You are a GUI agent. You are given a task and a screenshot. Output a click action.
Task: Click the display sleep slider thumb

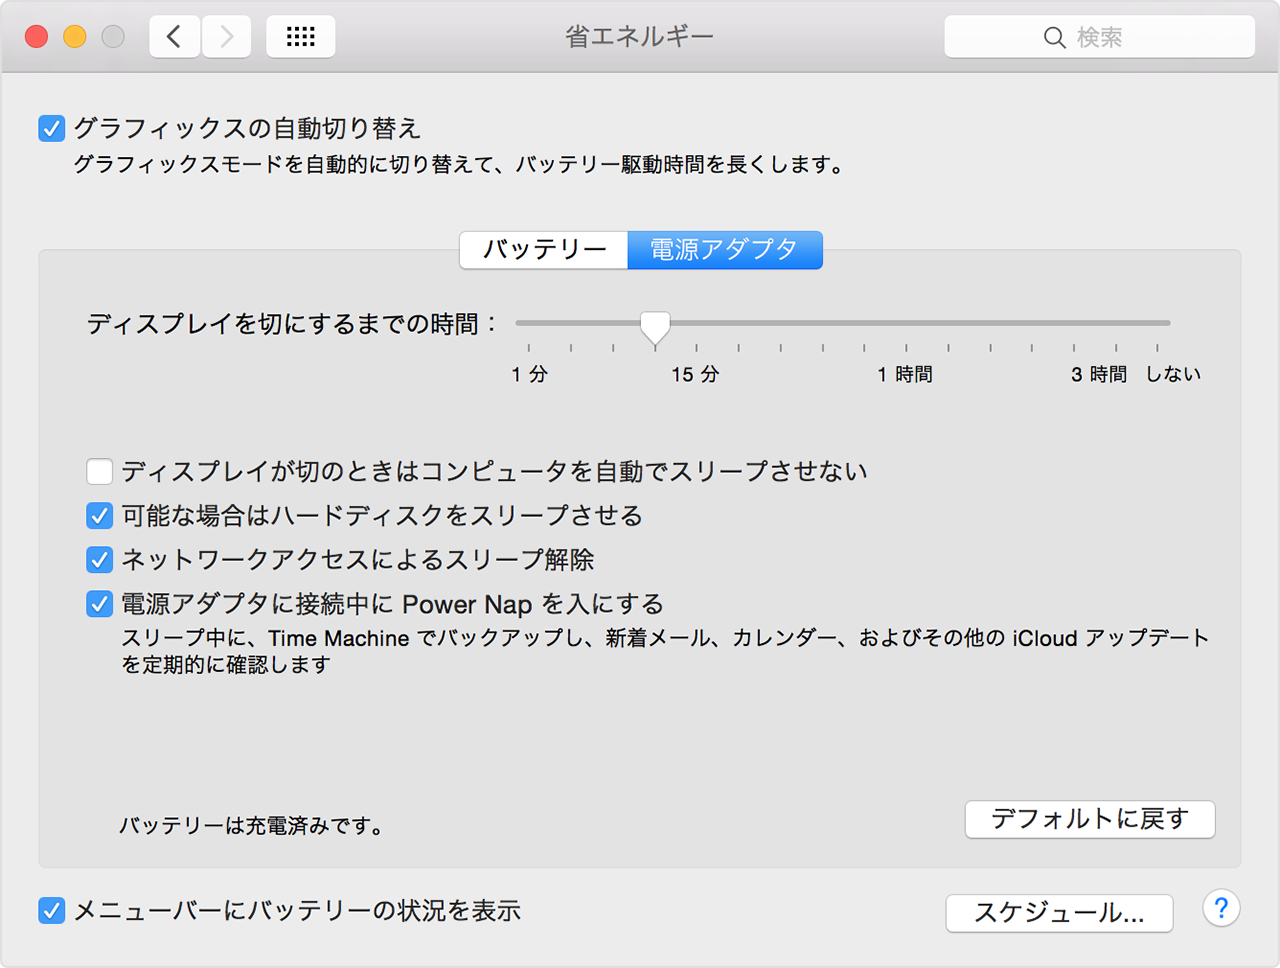(655, 327)
